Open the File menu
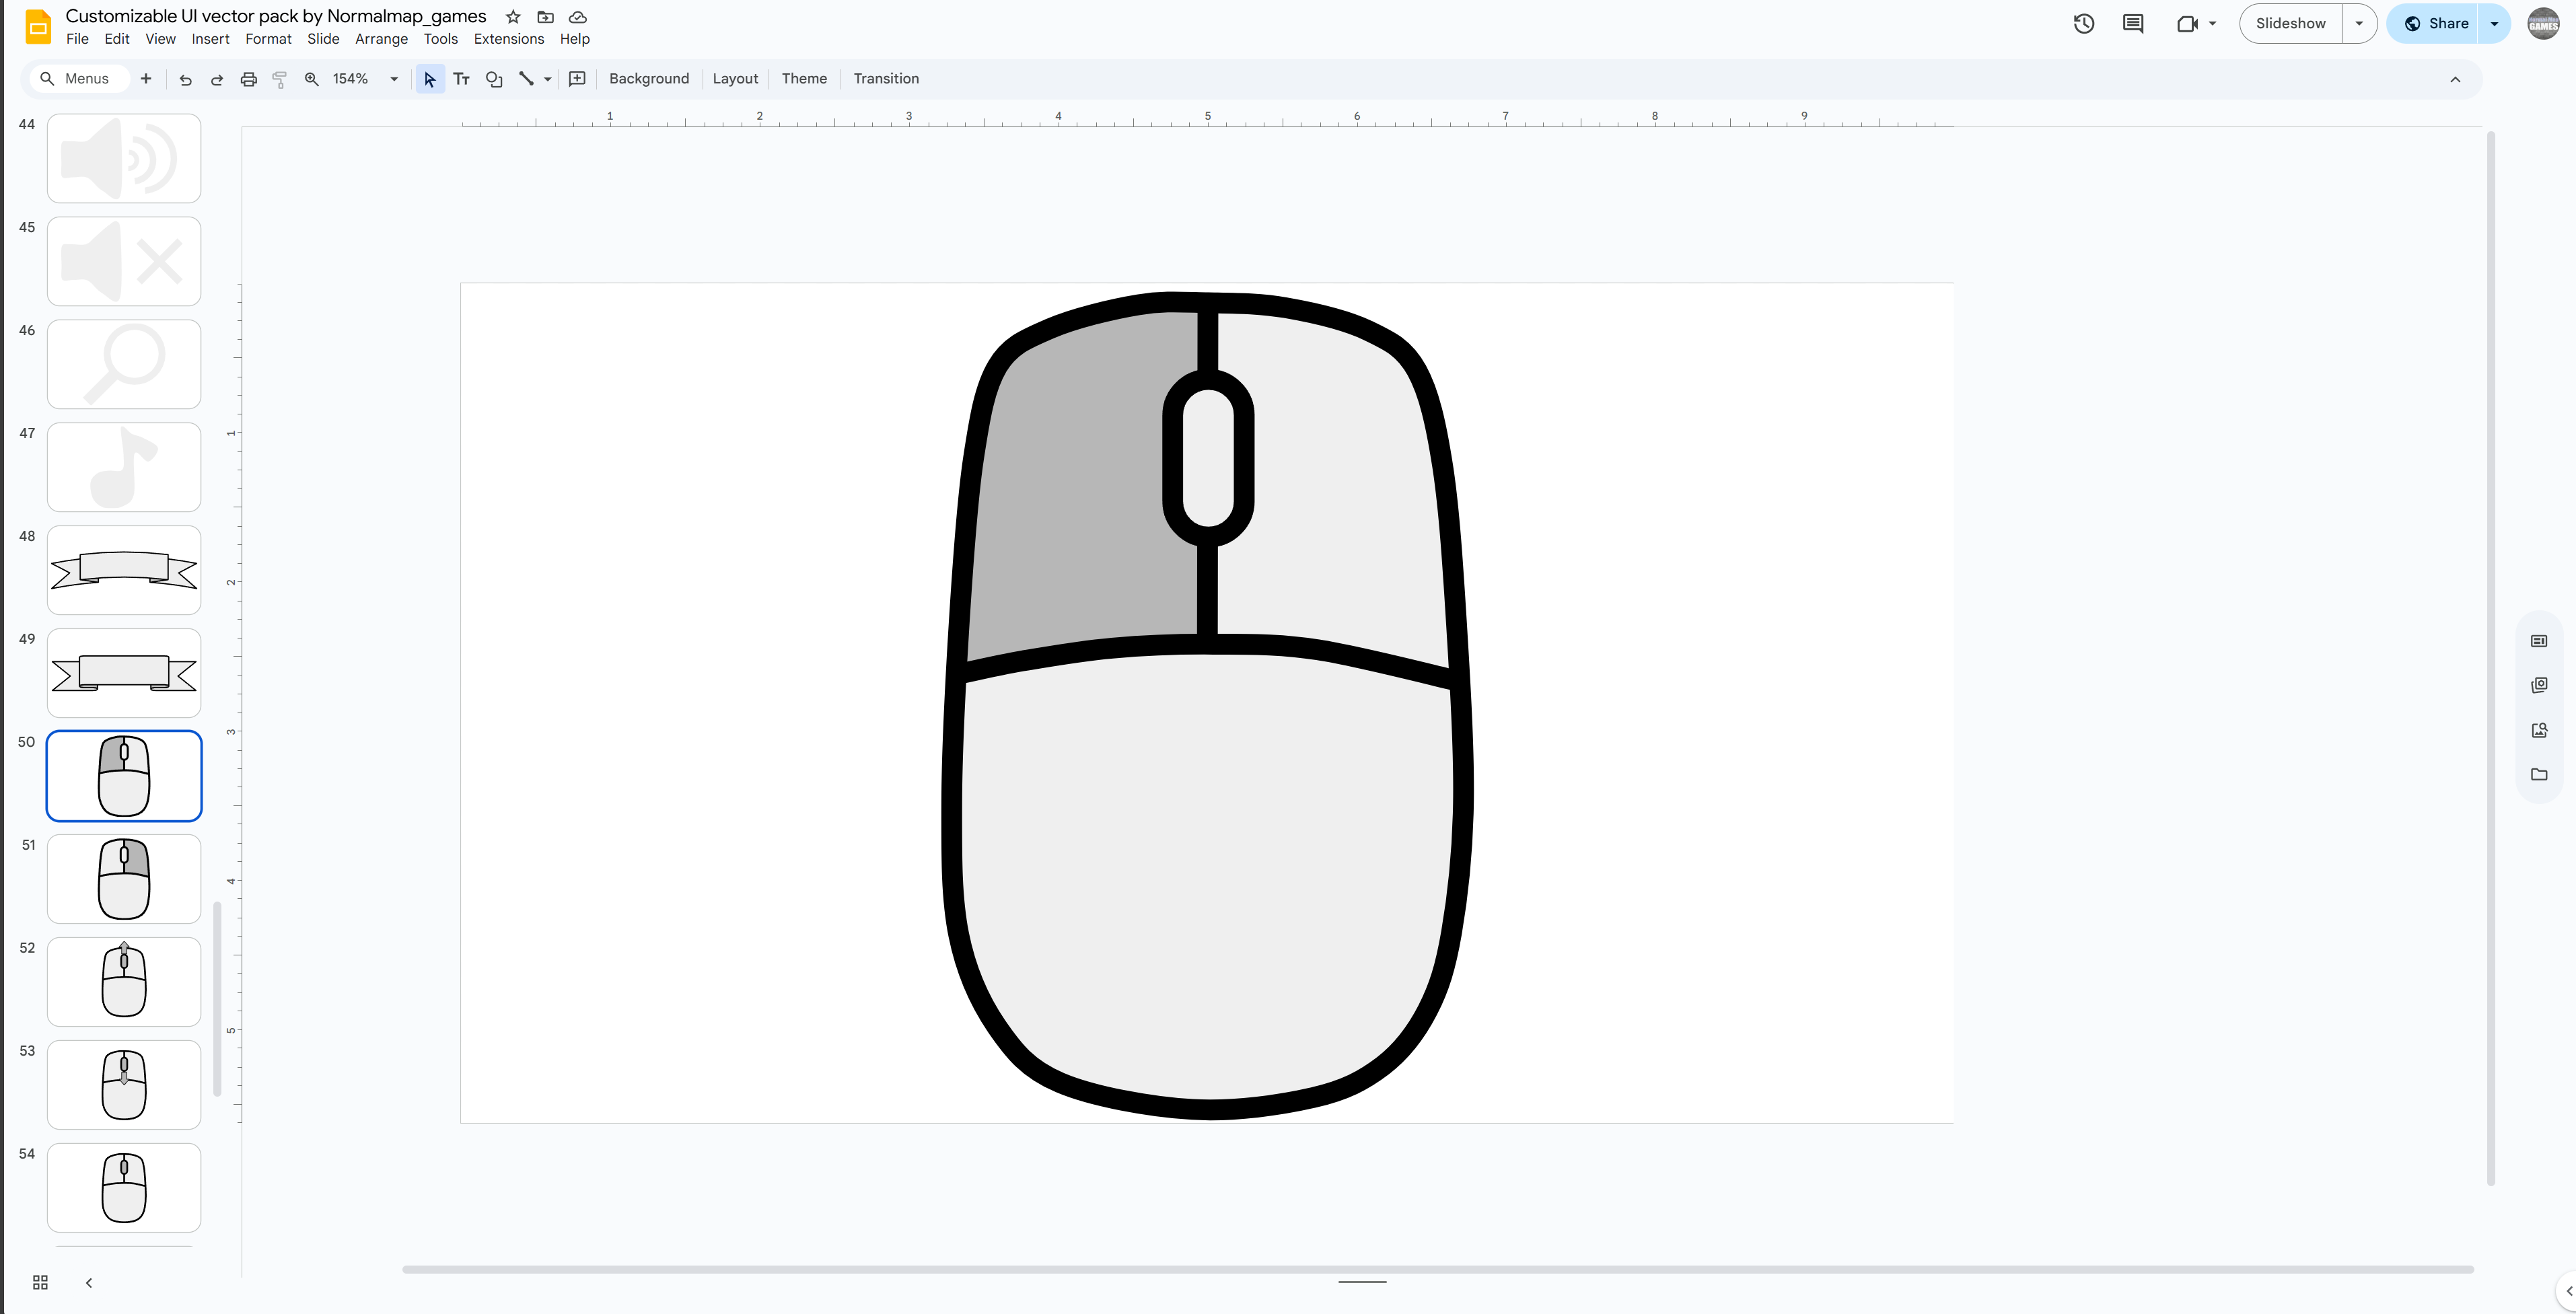The image size is (2576, 1314). [77, 39]
